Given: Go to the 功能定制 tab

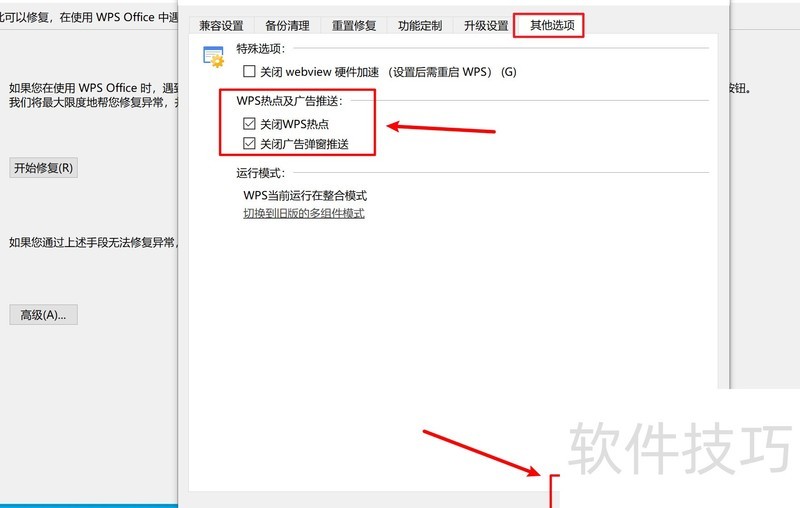Looking at the screenshot, I should tap(420, 26).
